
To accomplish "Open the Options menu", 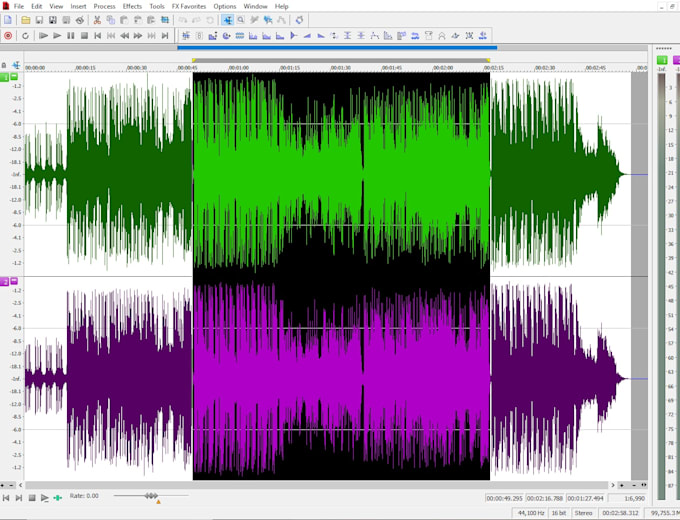I will pos(225,6).
